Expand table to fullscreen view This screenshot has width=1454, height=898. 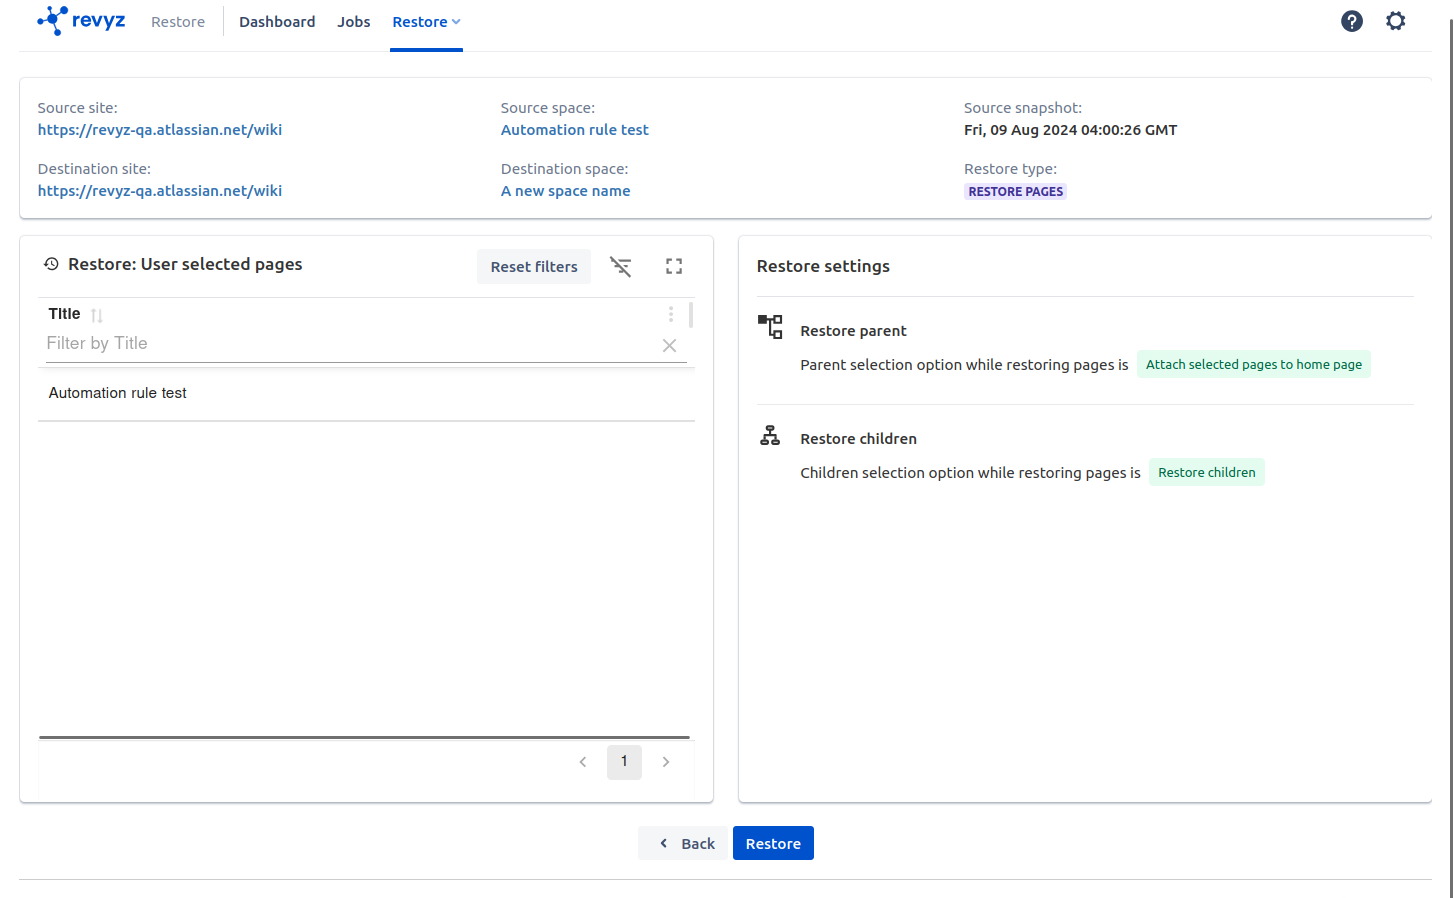pos(674,267)
